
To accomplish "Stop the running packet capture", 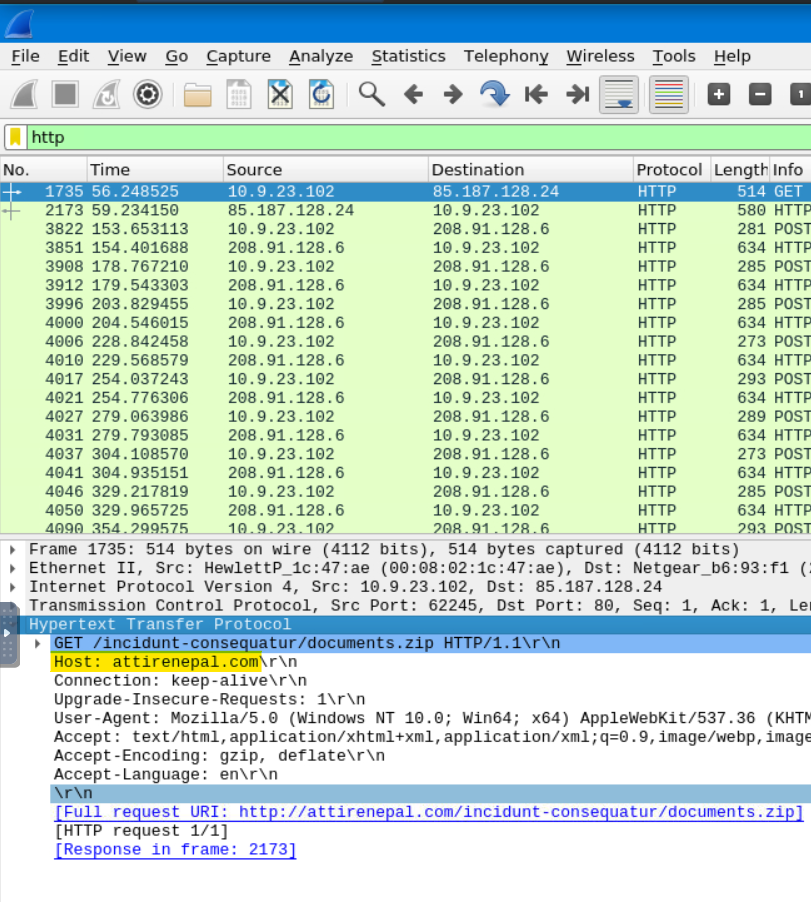I will click(x=66, y=95).
